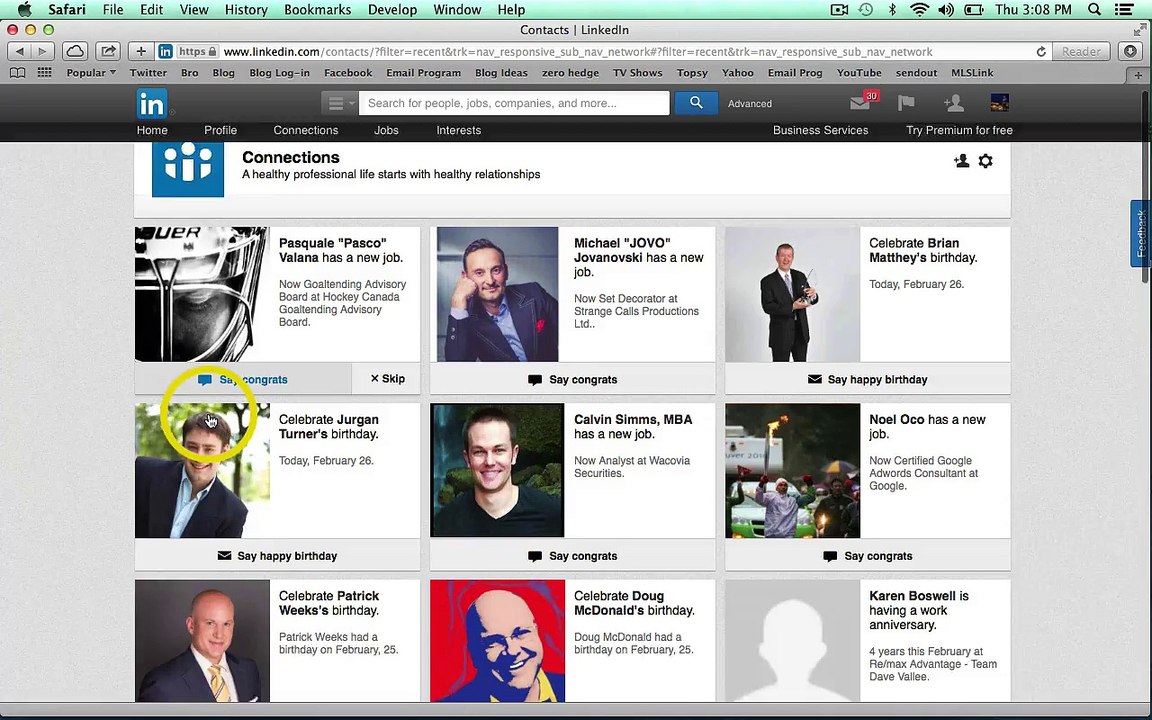Screen dimensions: 1152x720
Task: Open Connections settings gear icon
Action: pyautogui.click(x=986, y=161)
